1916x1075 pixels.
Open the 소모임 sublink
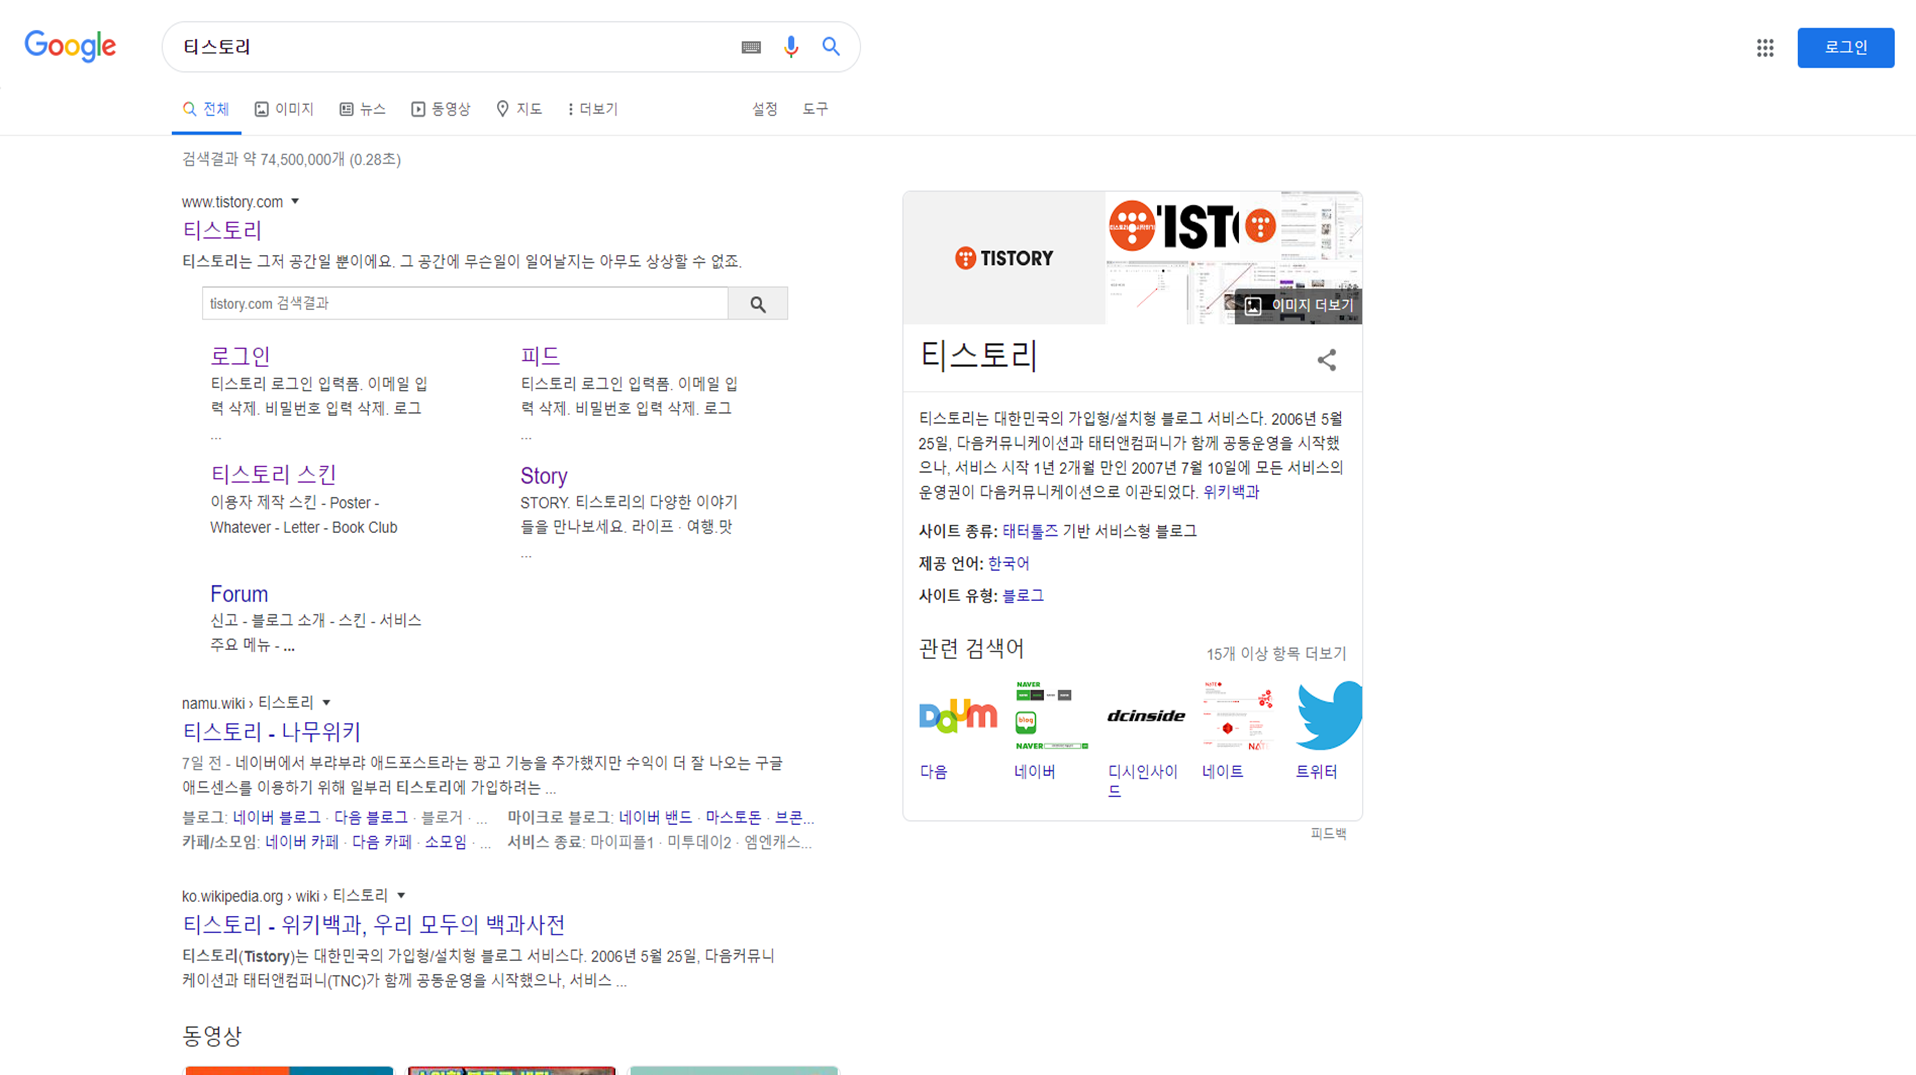[x=445, y=842]
